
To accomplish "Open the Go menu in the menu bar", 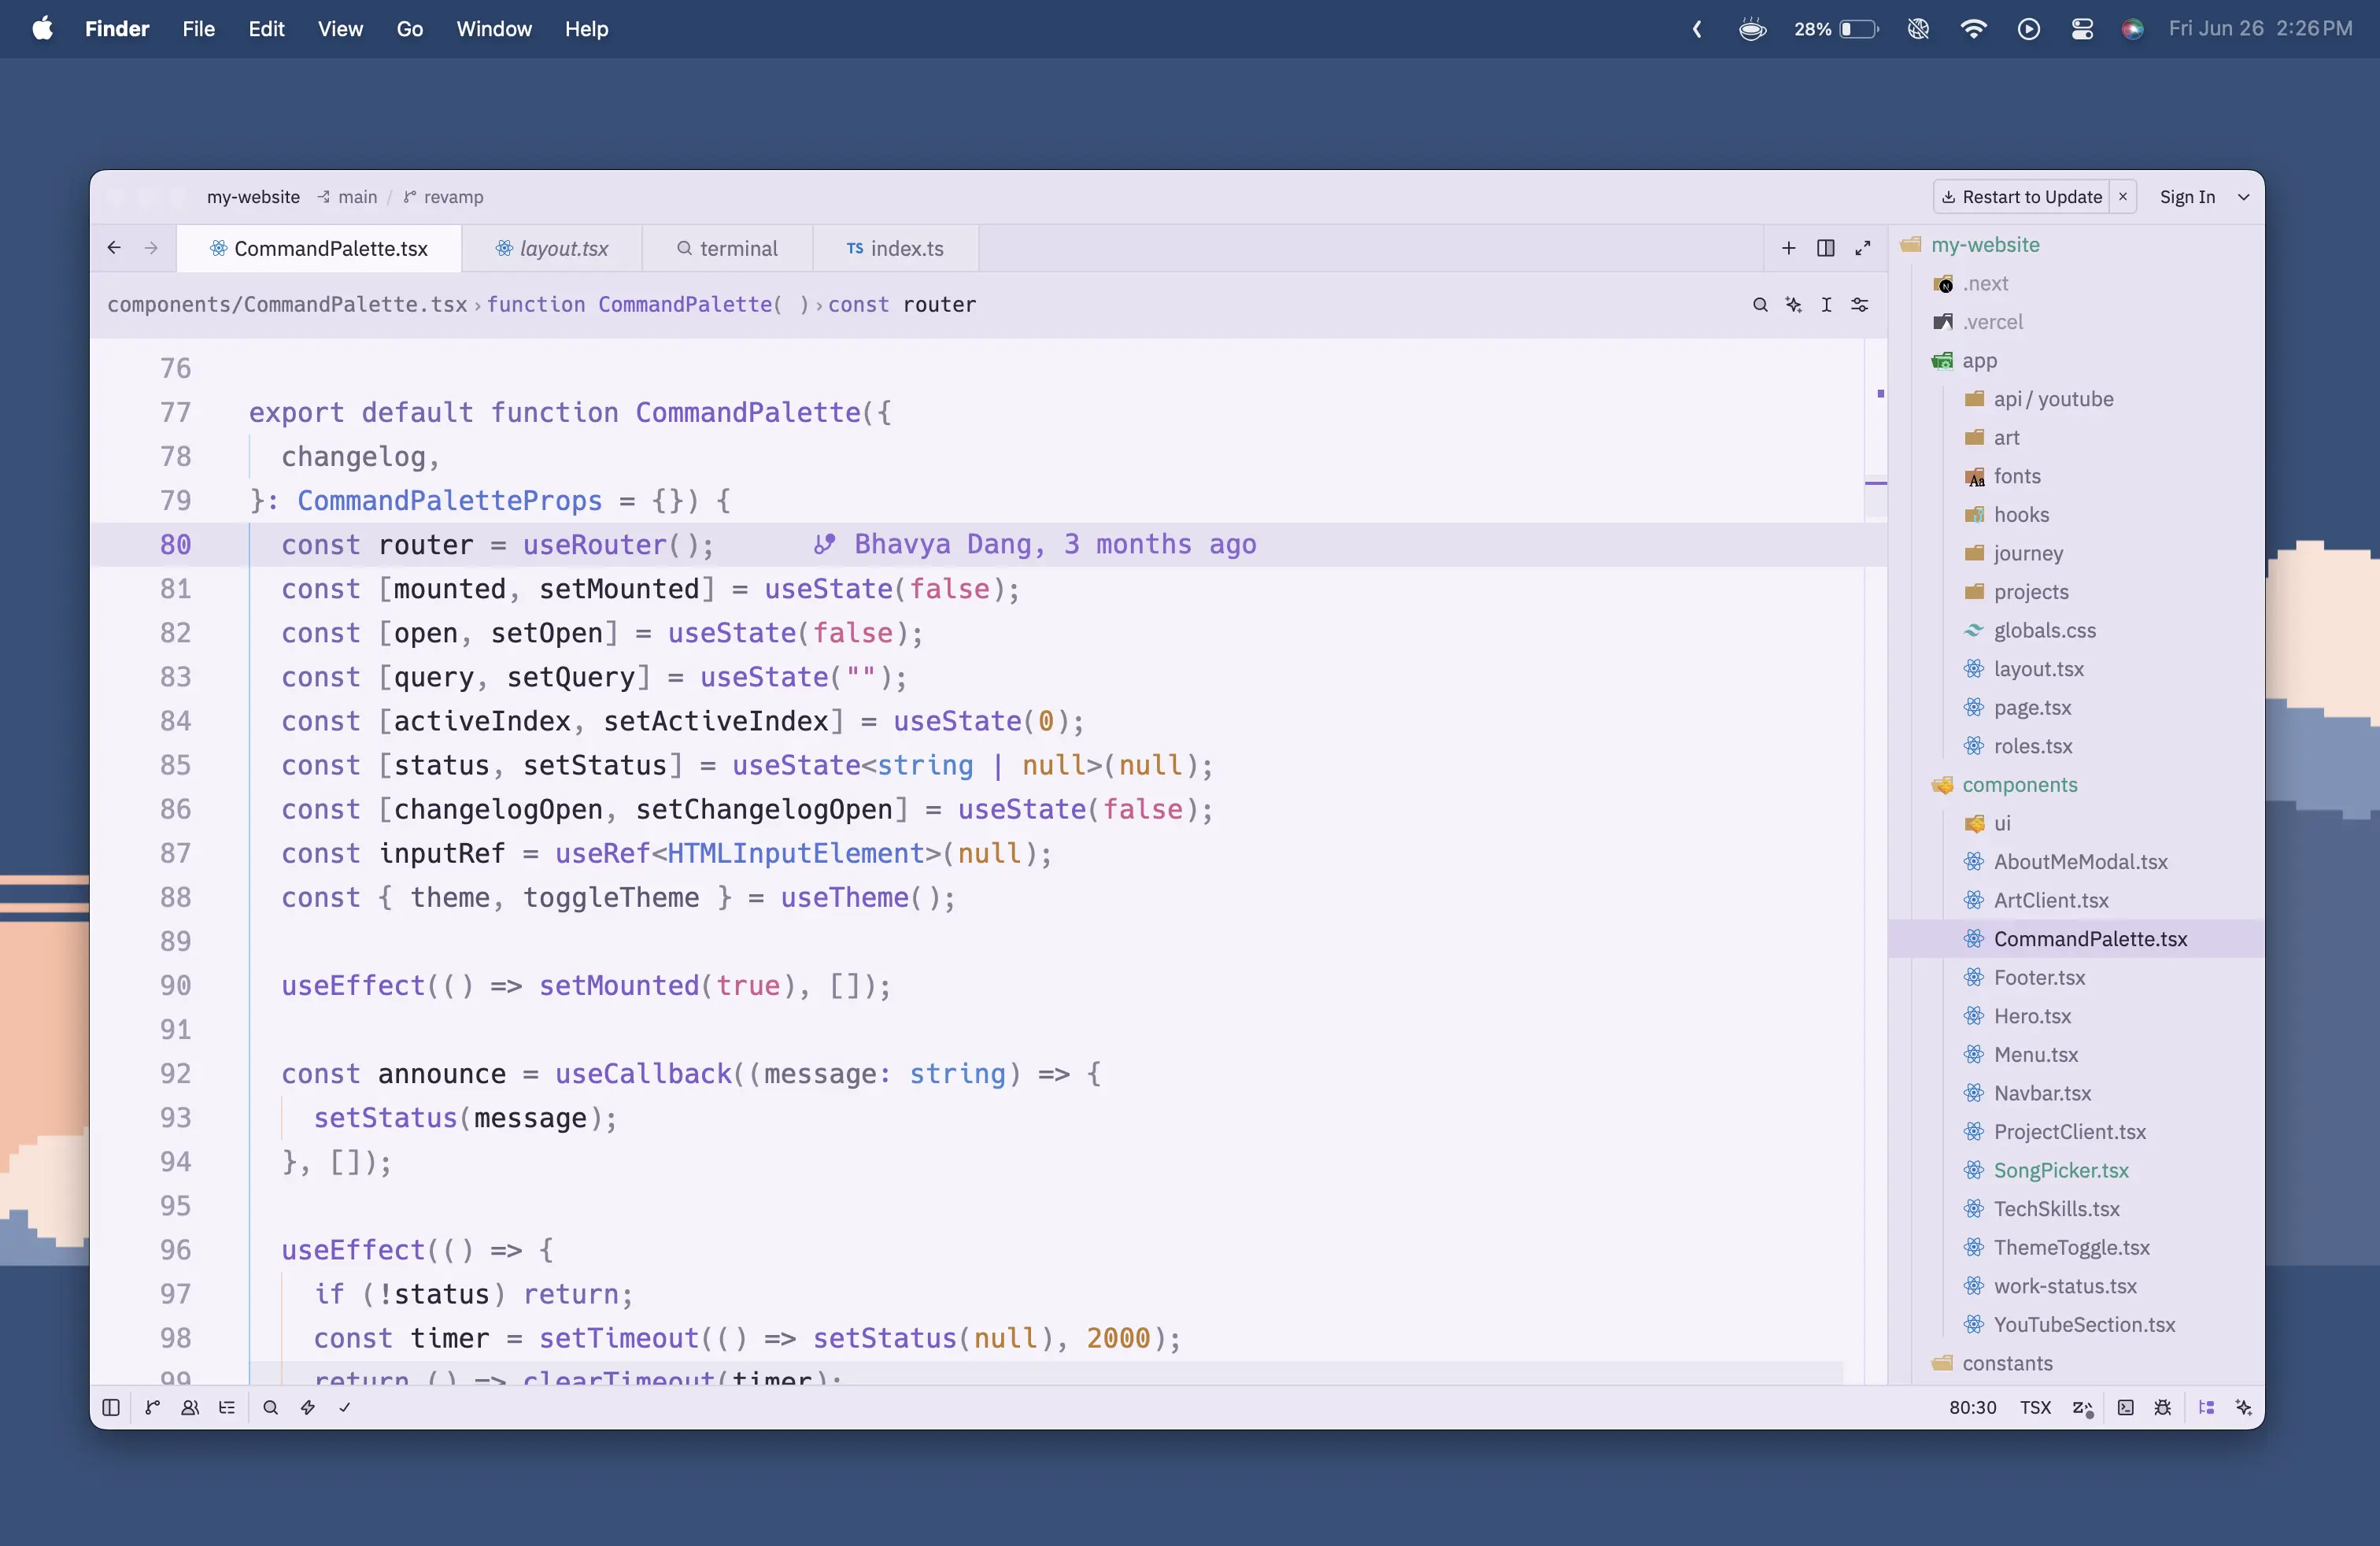I will (x=409, y=29).
